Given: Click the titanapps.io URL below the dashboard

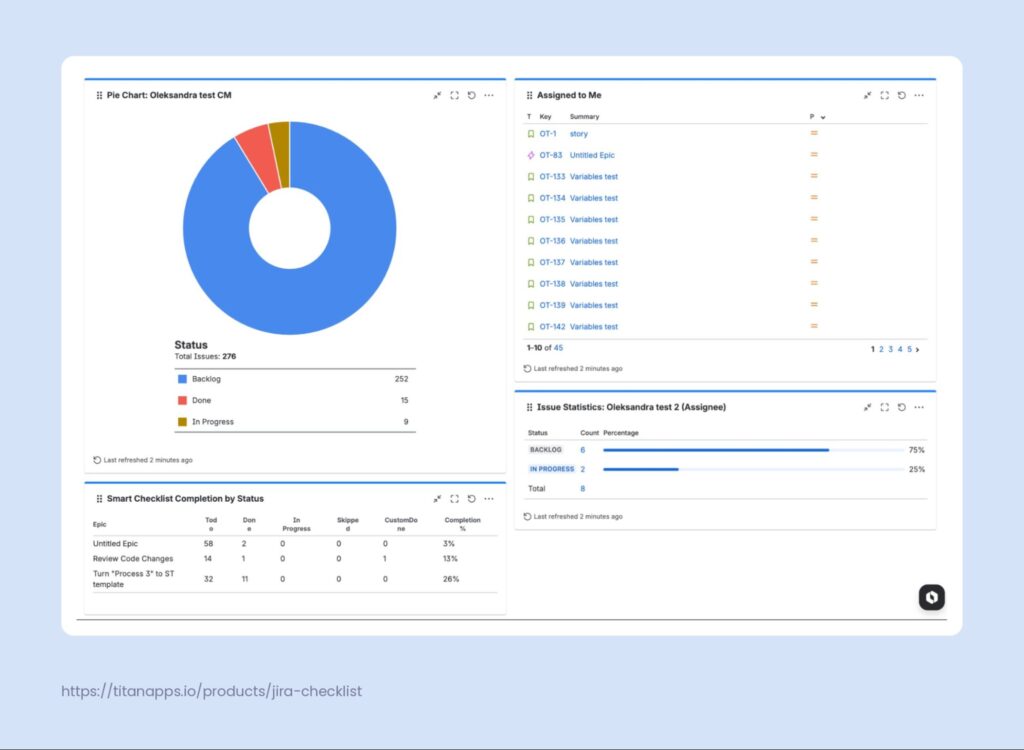Looking at the screenshot, I should [x=211, y=690].
